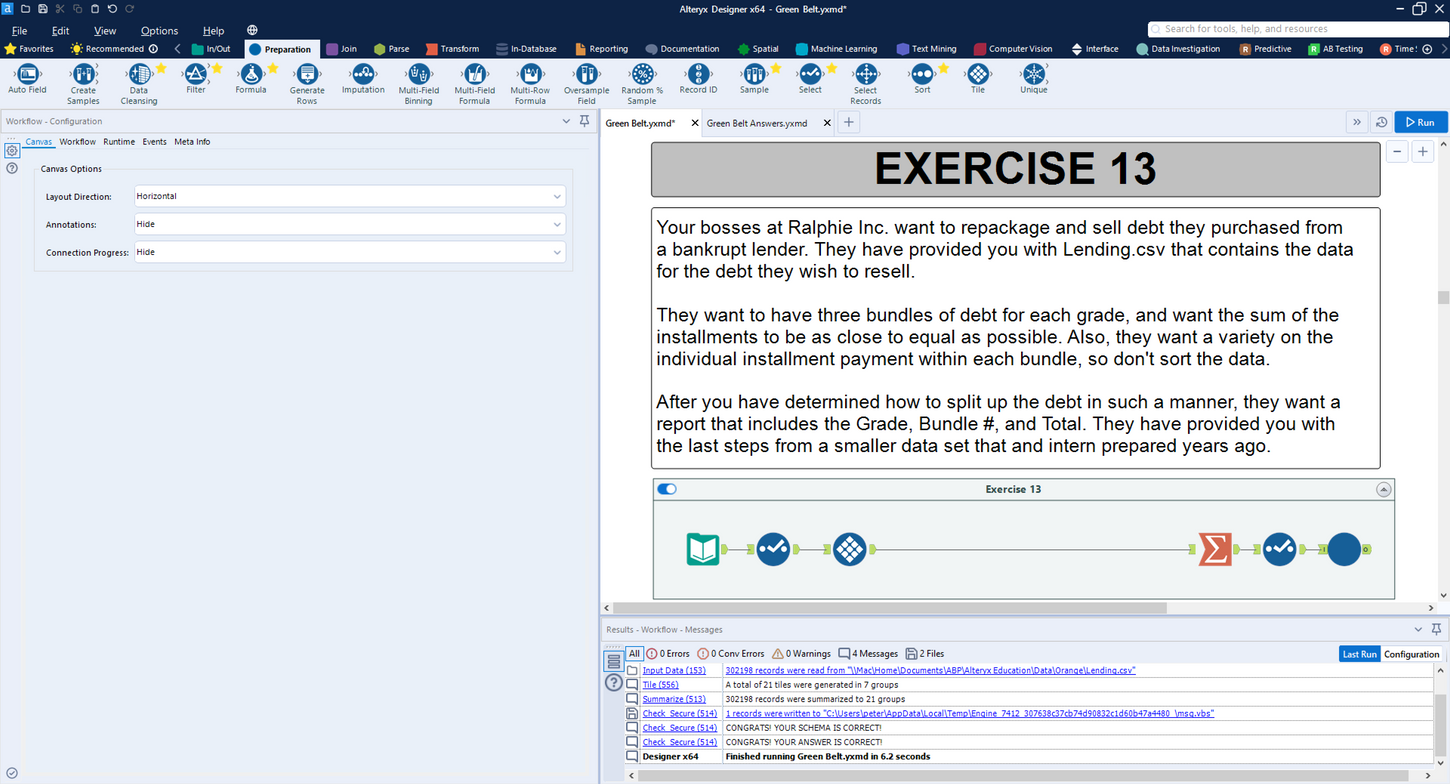Switch to the Transform tool category

(x=452, y=49)
